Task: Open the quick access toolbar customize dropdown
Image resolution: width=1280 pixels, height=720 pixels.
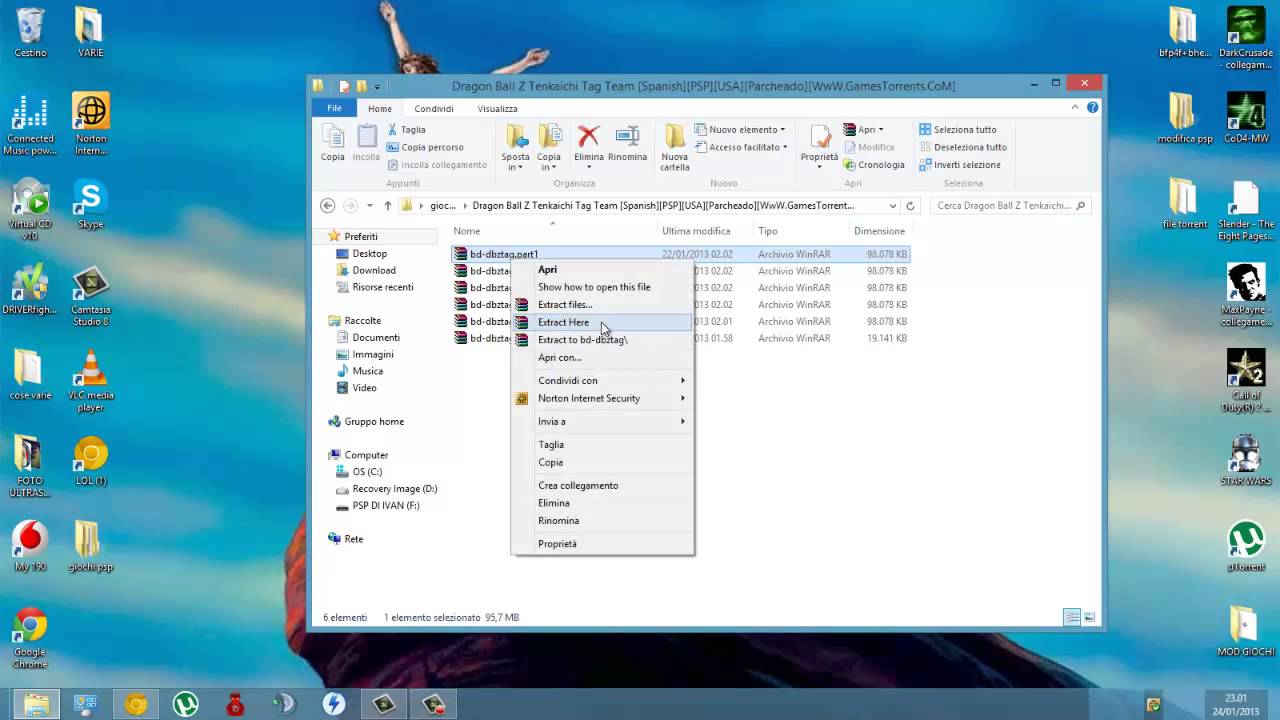Action: [376, 86]
